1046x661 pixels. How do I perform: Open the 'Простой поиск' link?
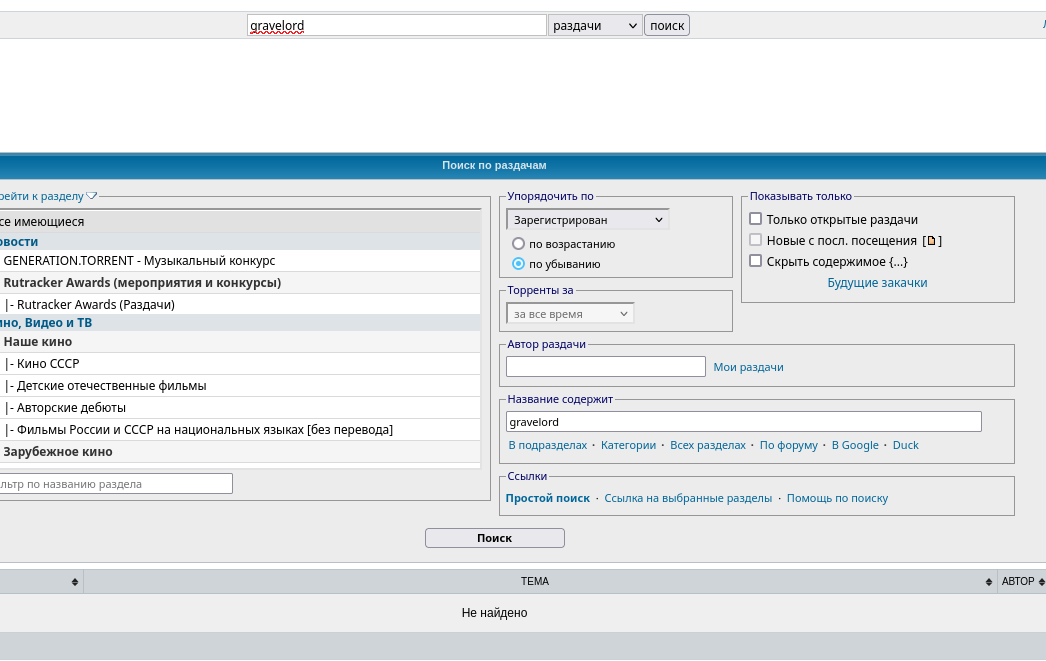pos(548,498)
